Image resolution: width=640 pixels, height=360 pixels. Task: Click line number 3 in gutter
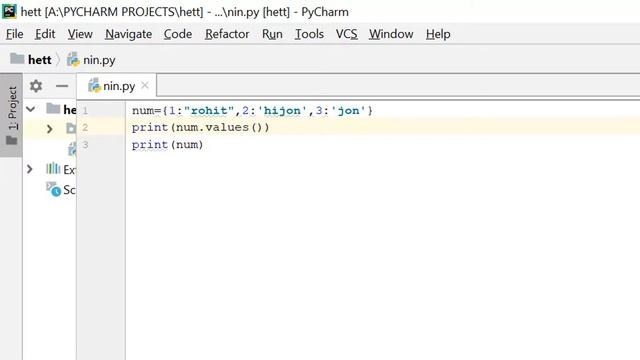tap(85, 144)
